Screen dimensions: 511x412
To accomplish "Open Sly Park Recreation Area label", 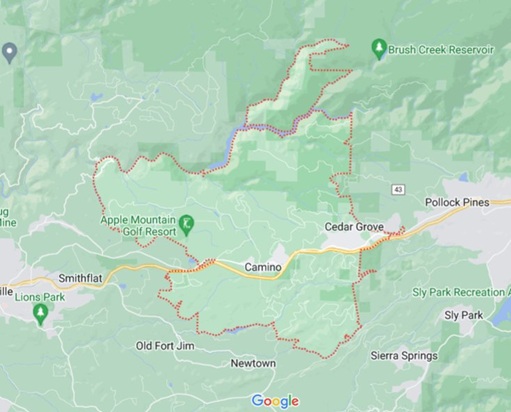I will coord(461,292).
